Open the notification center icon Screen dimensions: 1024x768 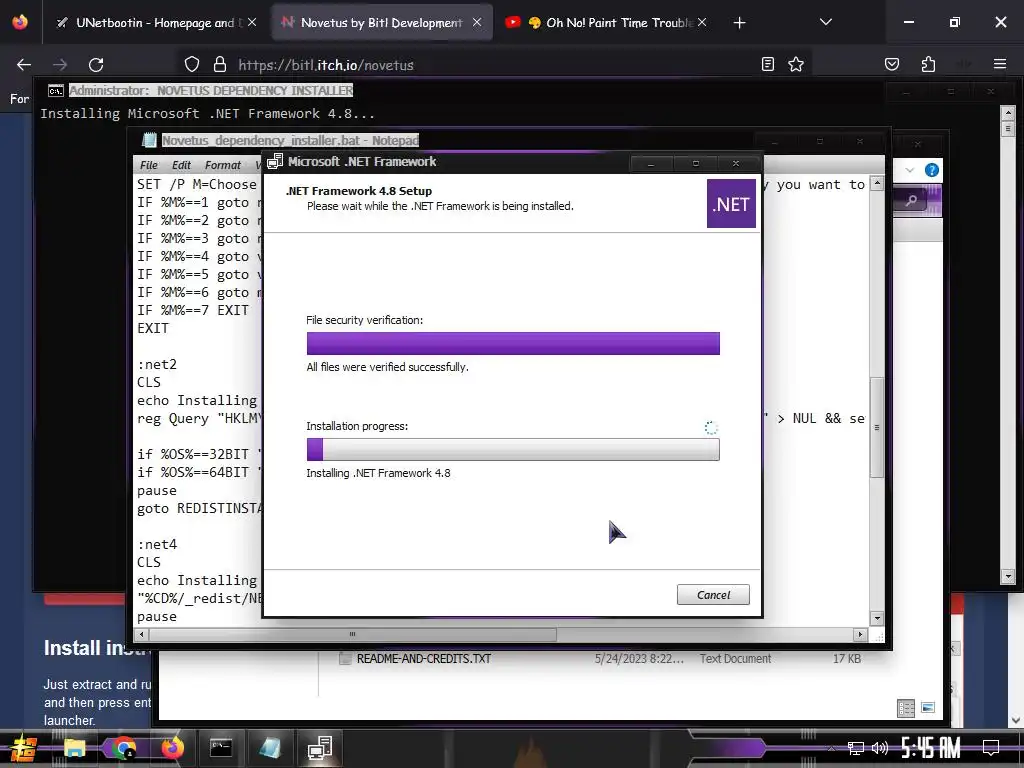tap(991, 748)
